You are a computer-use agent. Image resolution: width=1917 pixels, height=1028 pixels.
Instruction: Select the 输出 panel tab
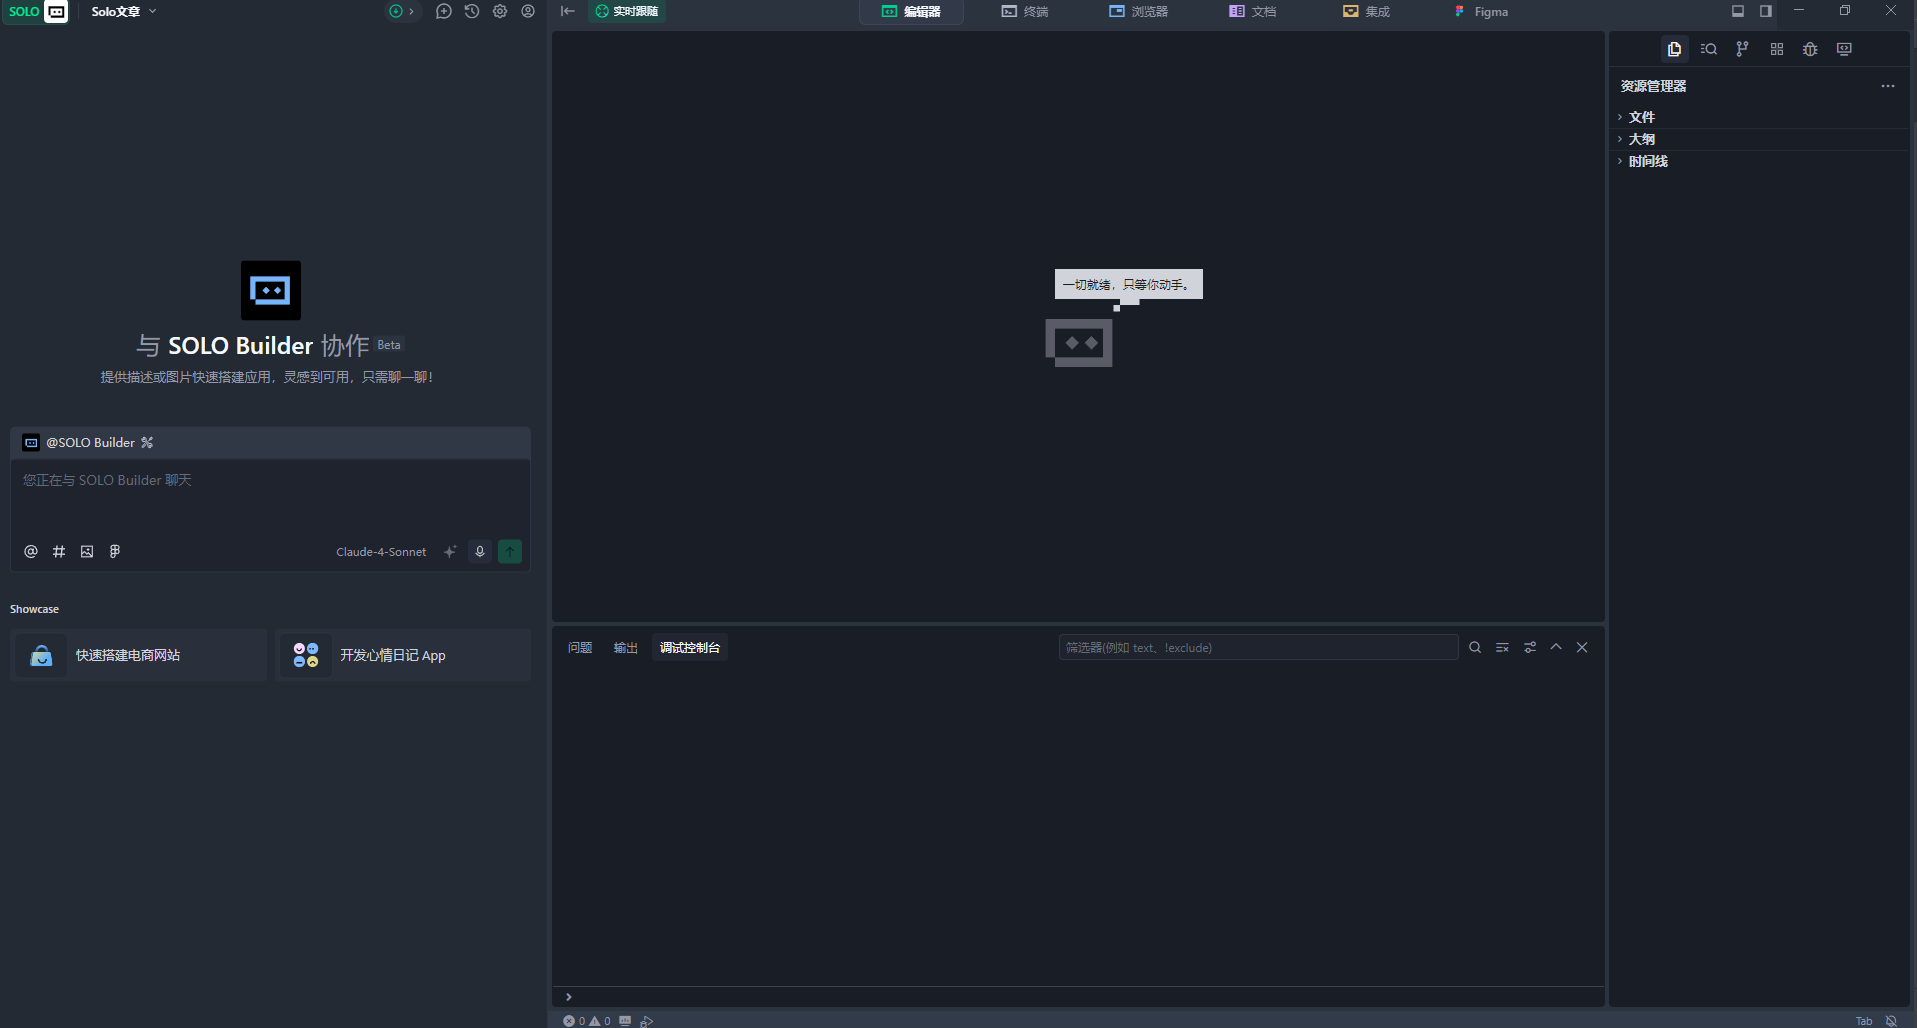(625, 648)
